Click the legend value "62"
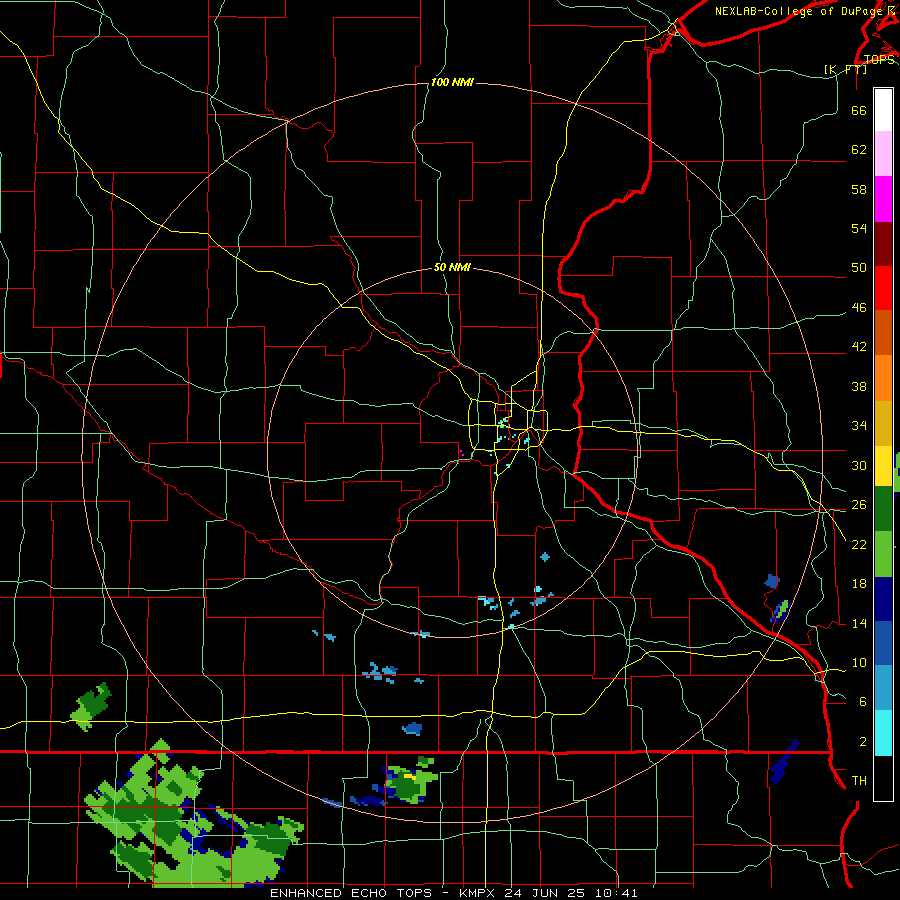This screenshot has width=900, height=900. 859,150
